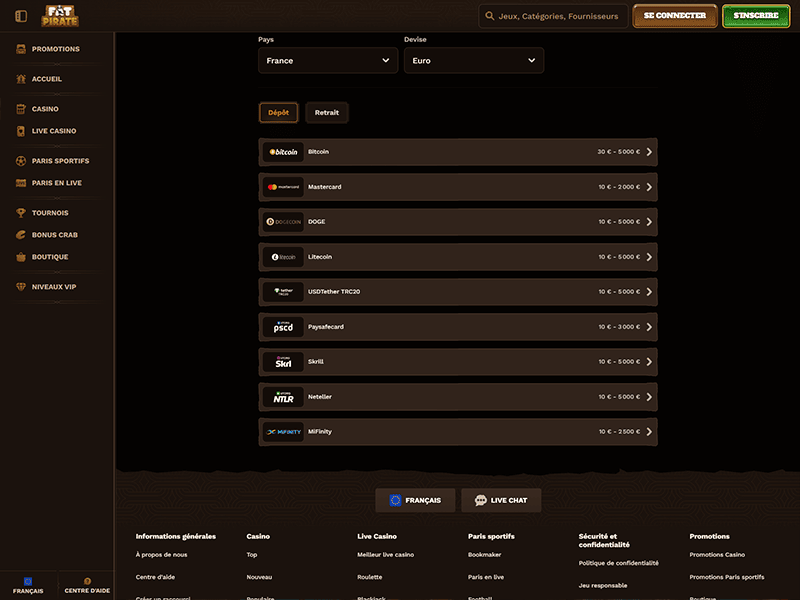Switch to the Dépôt tab
Screen dimensions: 800x600
click(x=279, y=113)
